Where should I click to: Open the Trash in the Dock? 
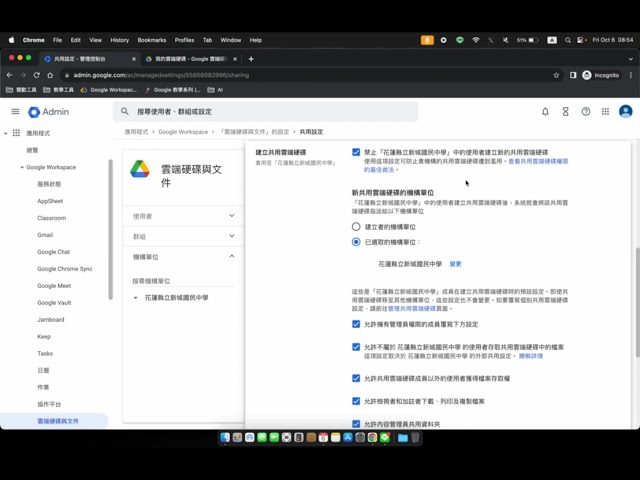(x=415, y=438)
